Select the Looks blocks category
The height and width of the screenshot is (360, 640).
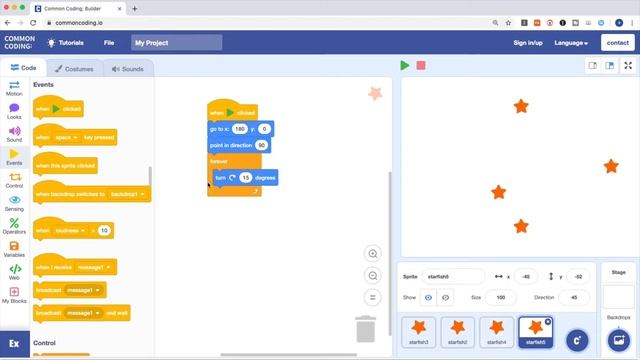pos(14,111)
